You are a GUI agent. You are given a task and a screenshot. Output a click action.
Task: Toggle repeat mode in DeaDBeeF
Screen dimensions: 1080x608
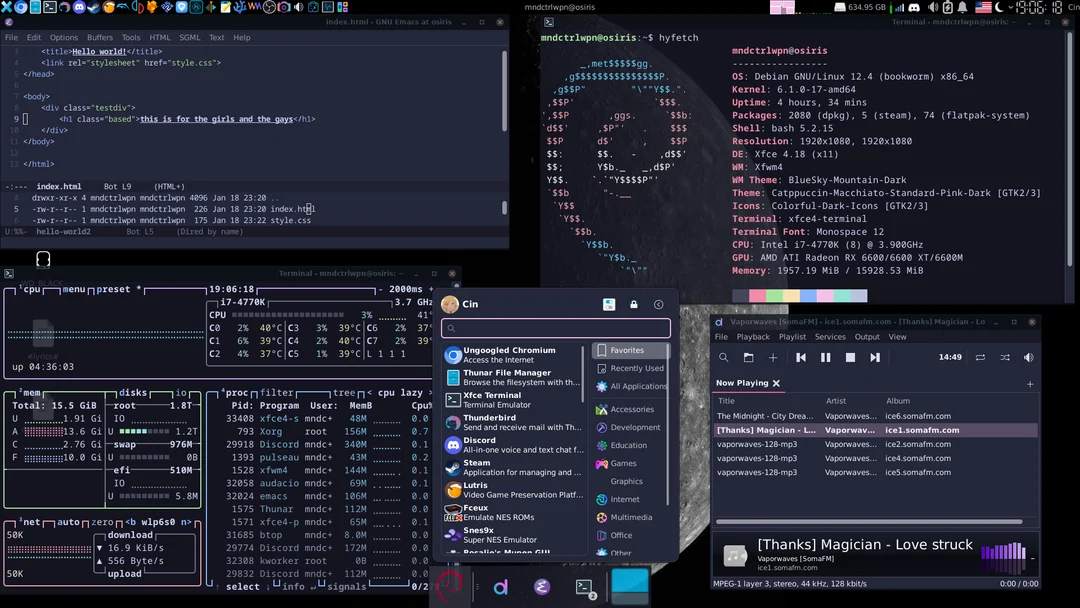pos(981,357)
